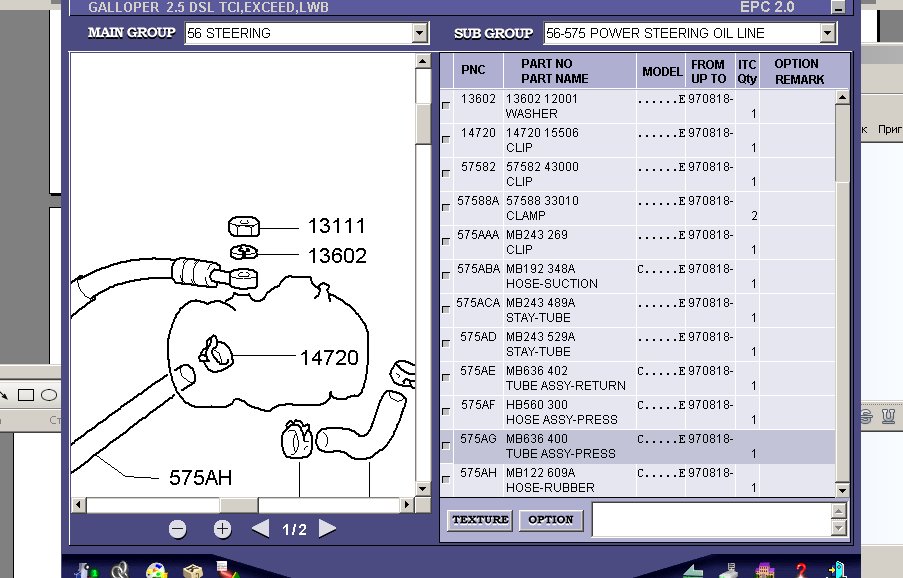This screenshot has width=903, height=578.
Task: Click the MODEL column header
Action: (x=661, y=71)
